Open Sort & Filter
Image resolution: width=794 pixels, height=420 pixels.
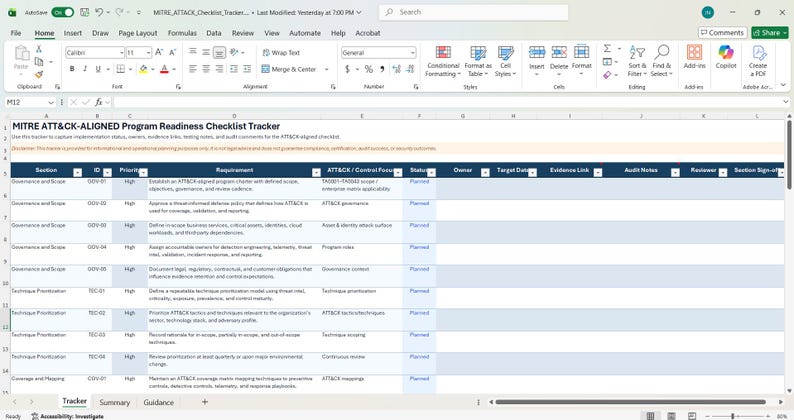pyautogui.click(x=637, y=61)
